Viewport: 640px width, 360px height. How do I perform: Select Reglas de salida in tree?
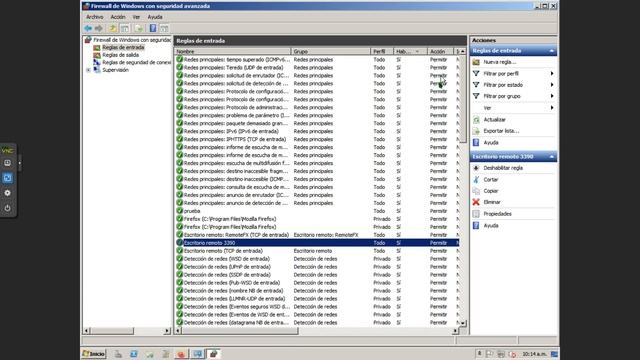point(120,55)
